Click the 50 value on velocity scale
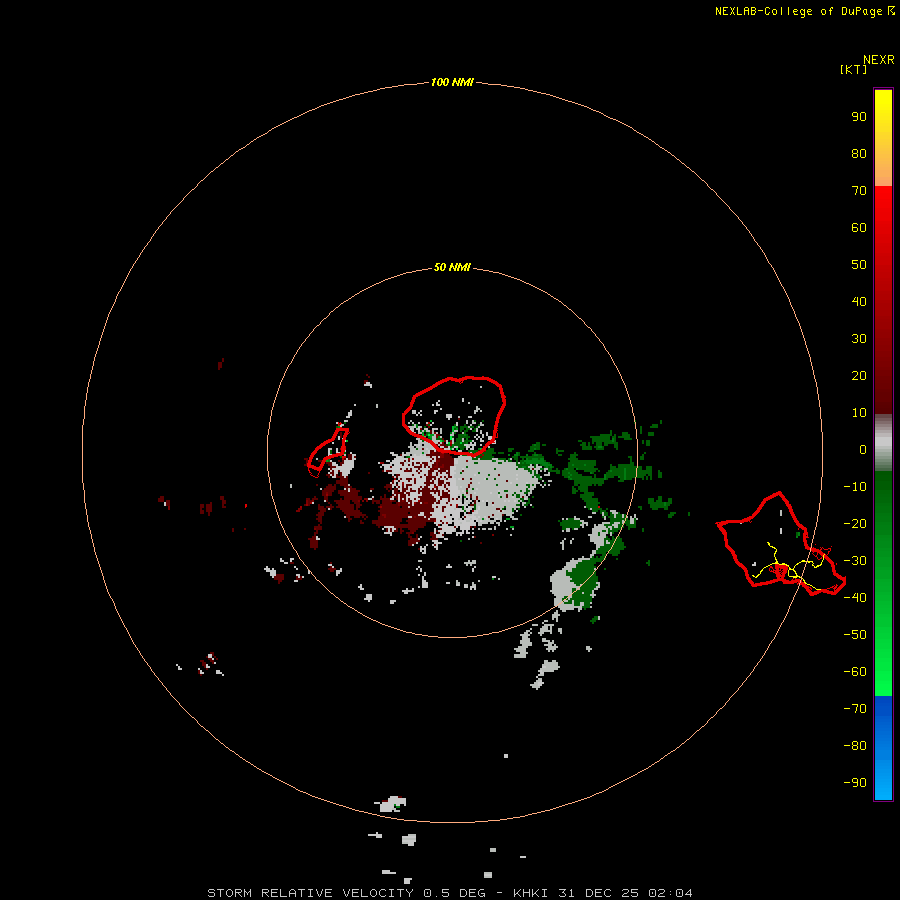This screenshot has width=900, height=900. tap(859, 265)
